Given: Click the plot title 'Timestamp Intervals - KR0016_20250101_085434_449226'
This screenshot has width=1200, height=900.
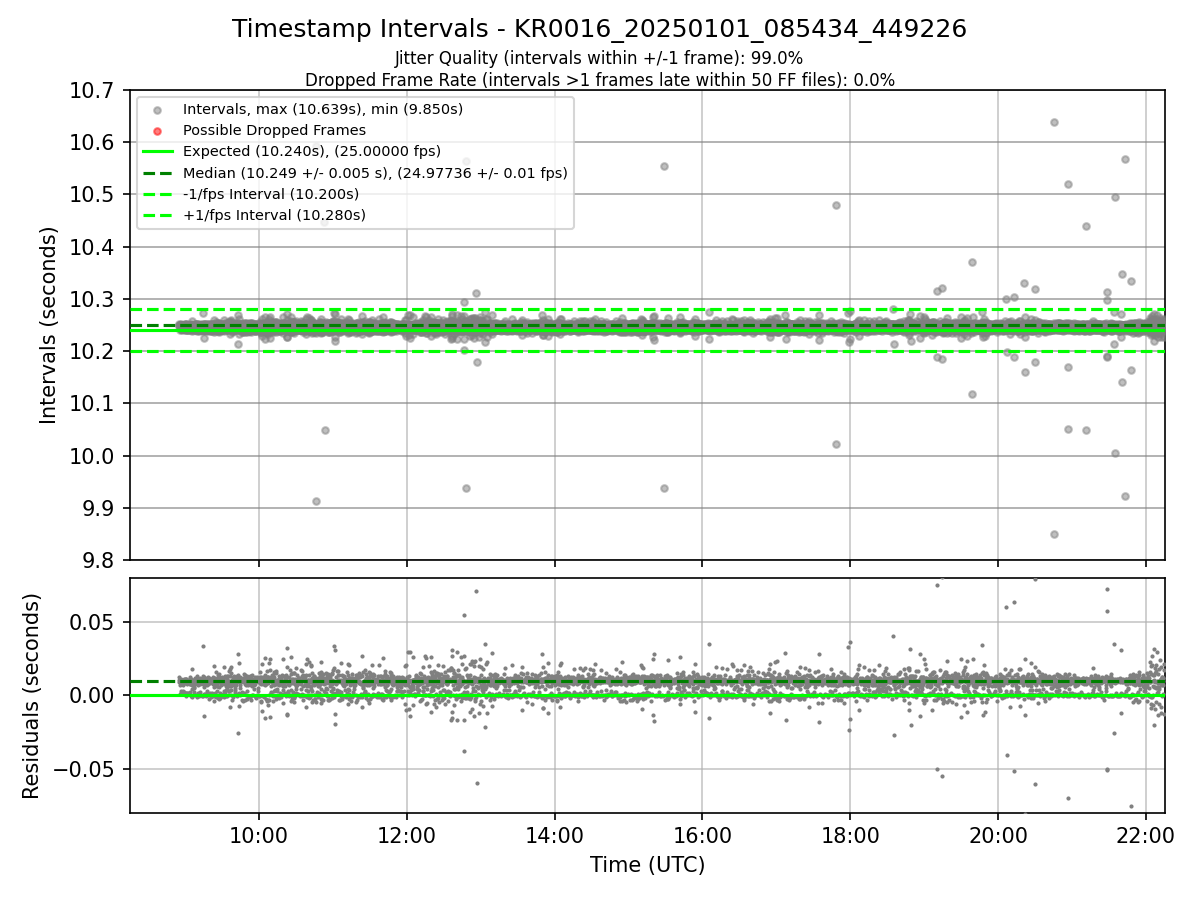Looking at the screenshot, I should point(599,29).
